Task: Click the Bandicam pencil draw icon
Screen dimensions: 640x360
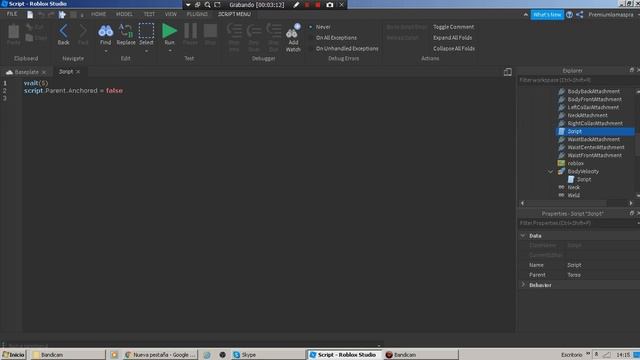Action: 296,5
